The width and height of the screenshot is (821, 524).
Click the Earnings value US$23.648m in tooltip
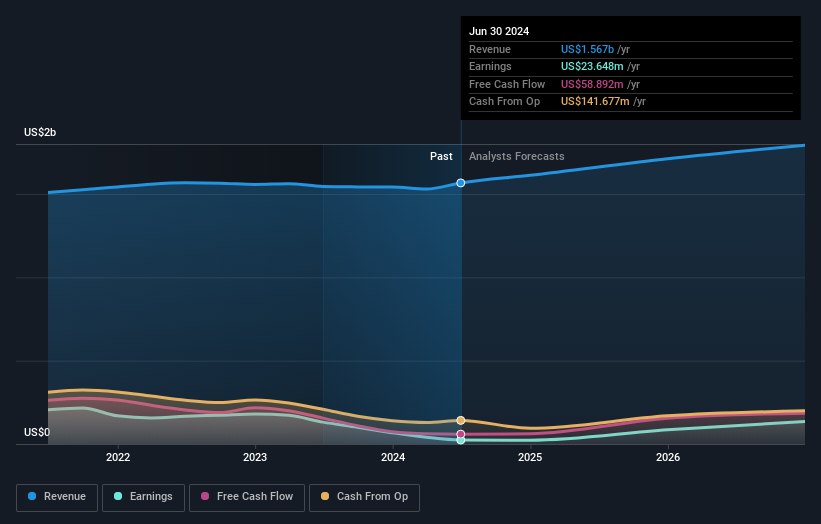pos(592,66)
